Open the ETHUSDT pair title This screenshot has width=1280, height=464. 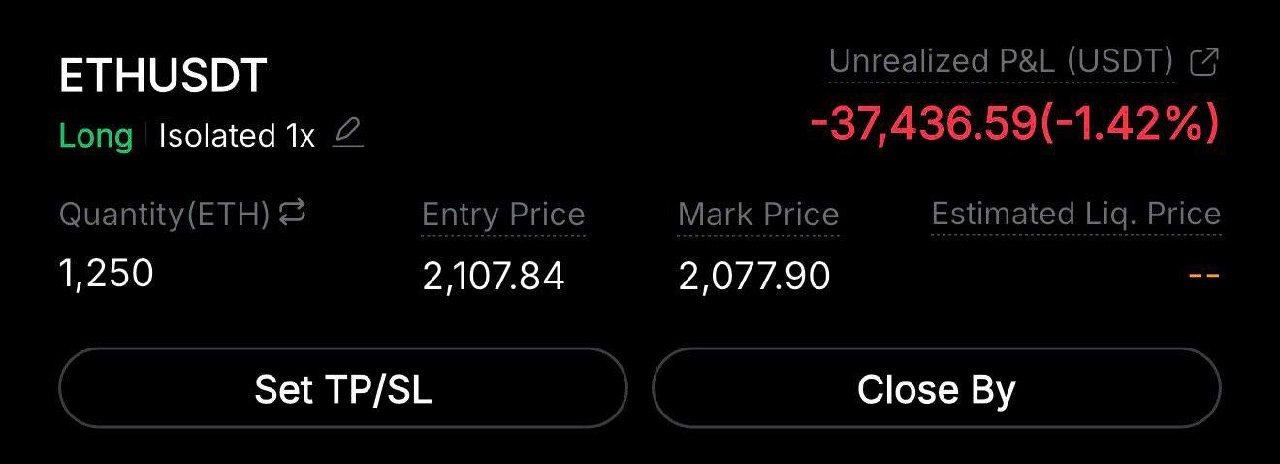point(163,76)
